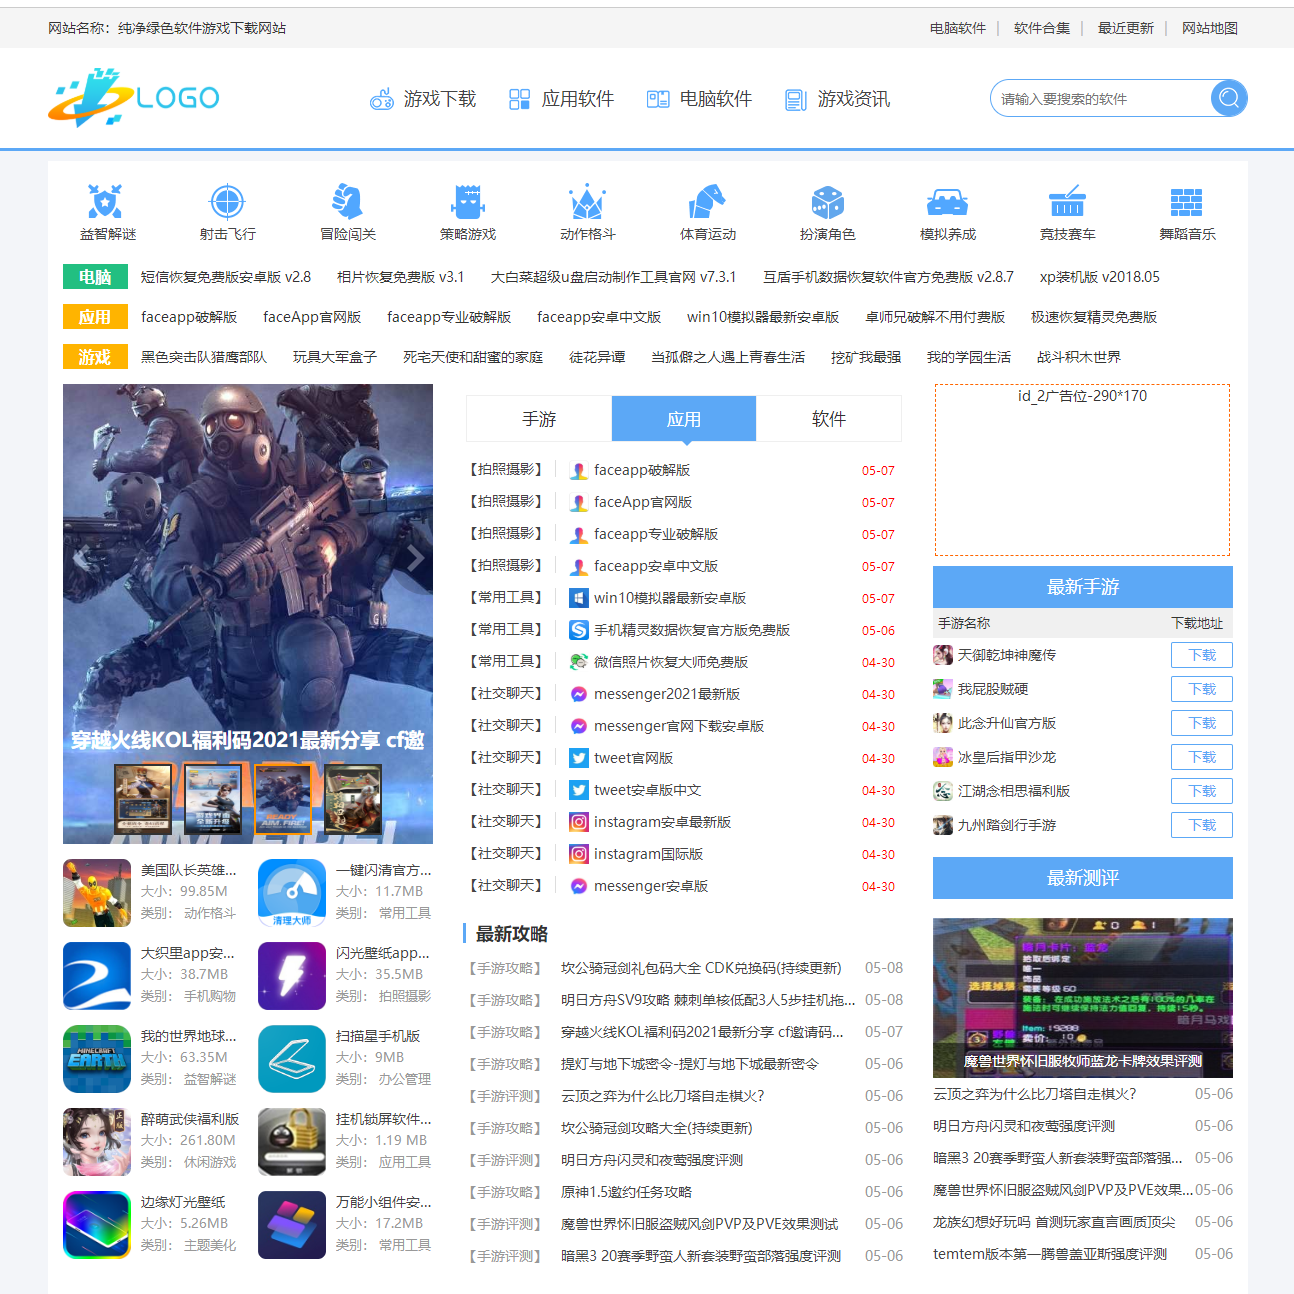This screenshot has height=1294, width=1294.
Task: Open the 魔兽世界怀旧服牧师 review image
Action: [1083, 997]
